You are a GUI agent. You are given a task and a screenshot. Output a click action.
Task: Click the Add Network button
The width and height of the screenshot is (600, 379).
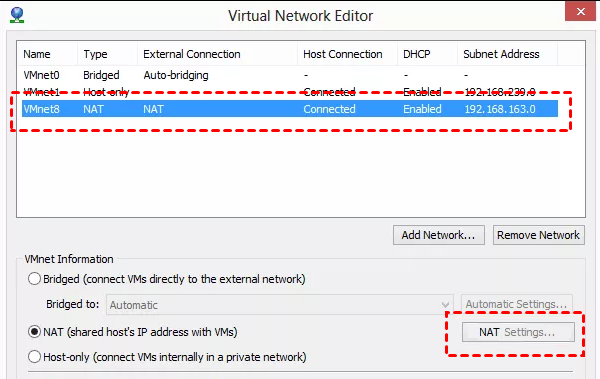click(x=439, y=235)
